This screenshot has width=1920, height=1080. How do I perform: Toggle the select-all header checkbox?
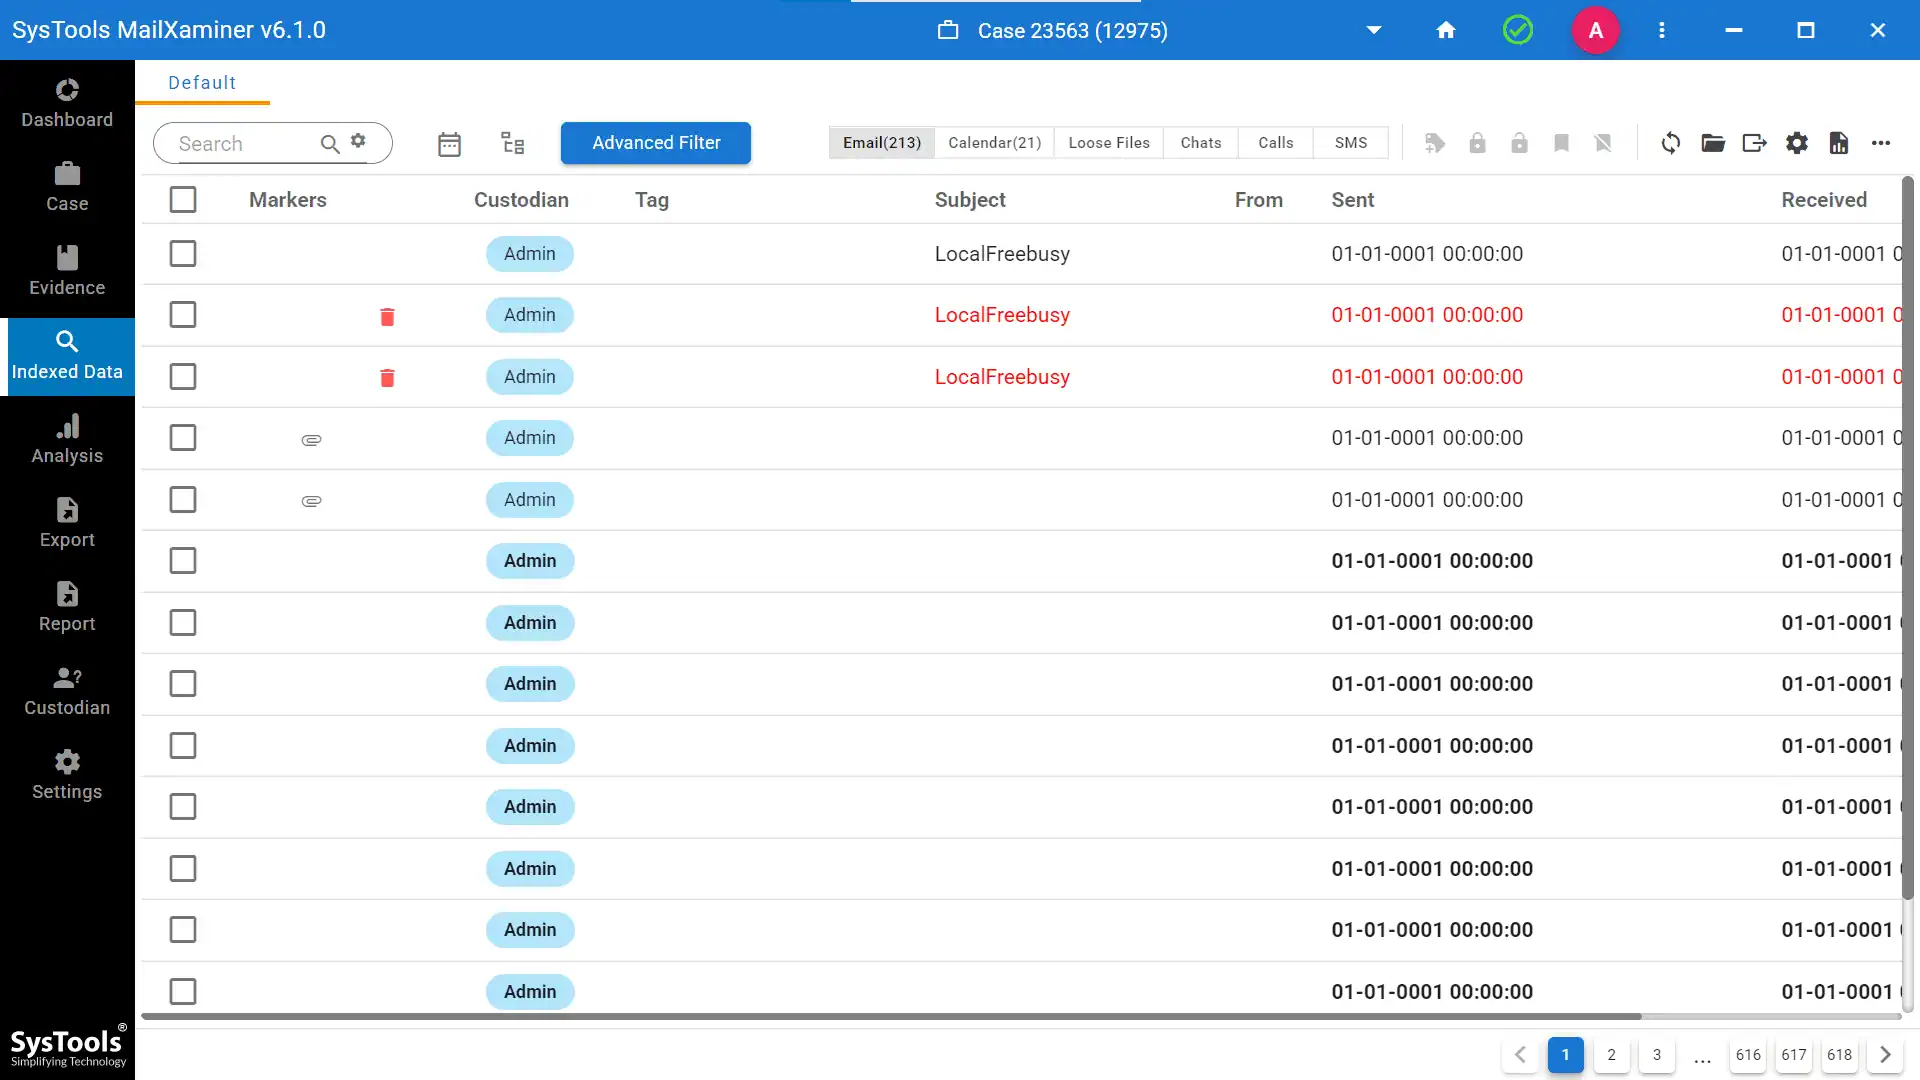point(183,200)
